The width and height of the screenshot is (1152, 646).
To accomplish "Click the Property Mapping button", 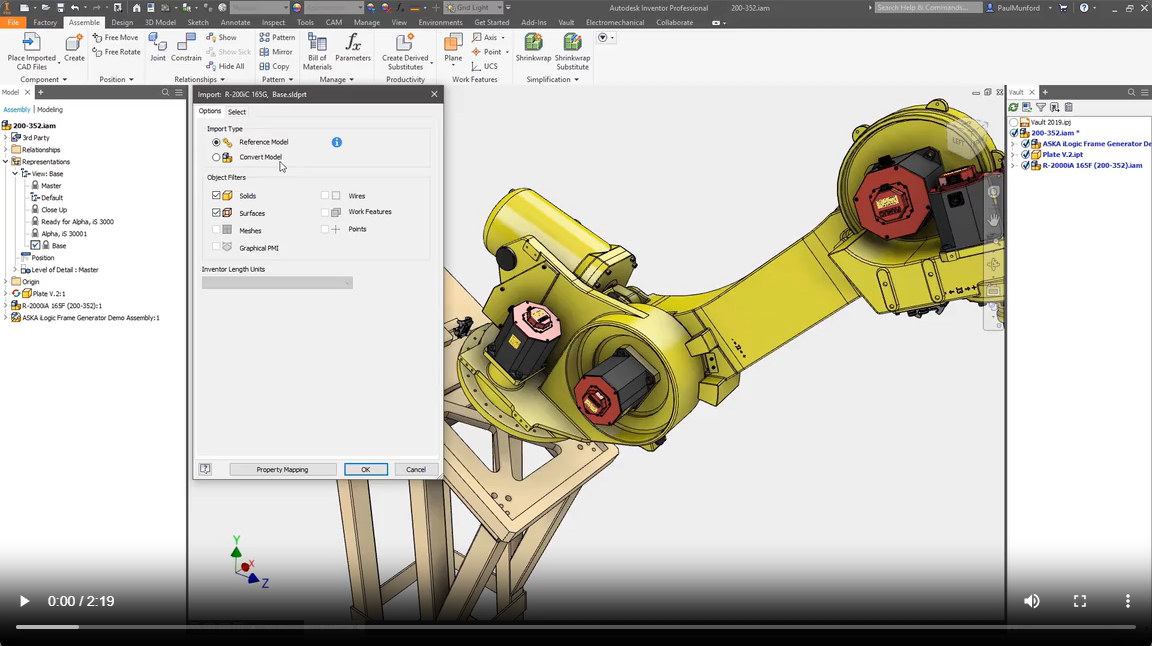I will [282, 469].
